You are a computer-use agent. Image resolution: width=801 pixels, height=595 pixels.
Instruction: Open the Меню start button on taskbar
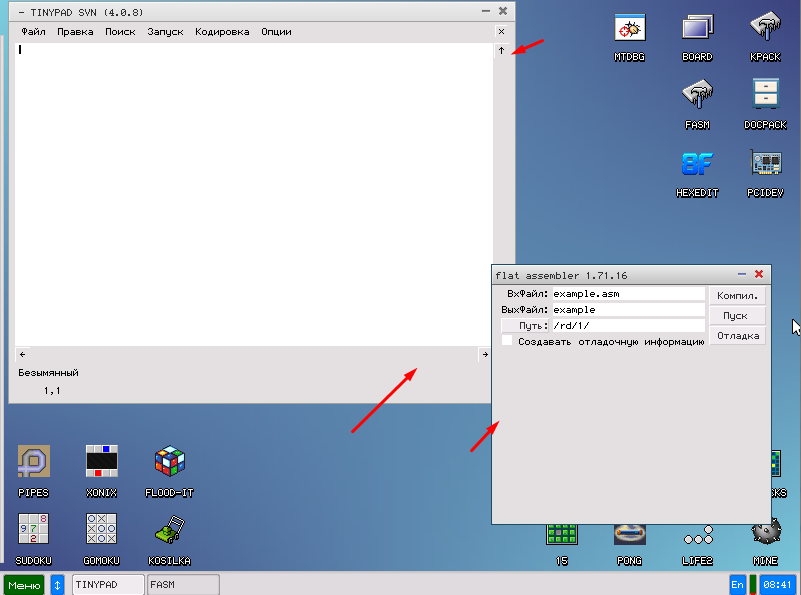23,585
